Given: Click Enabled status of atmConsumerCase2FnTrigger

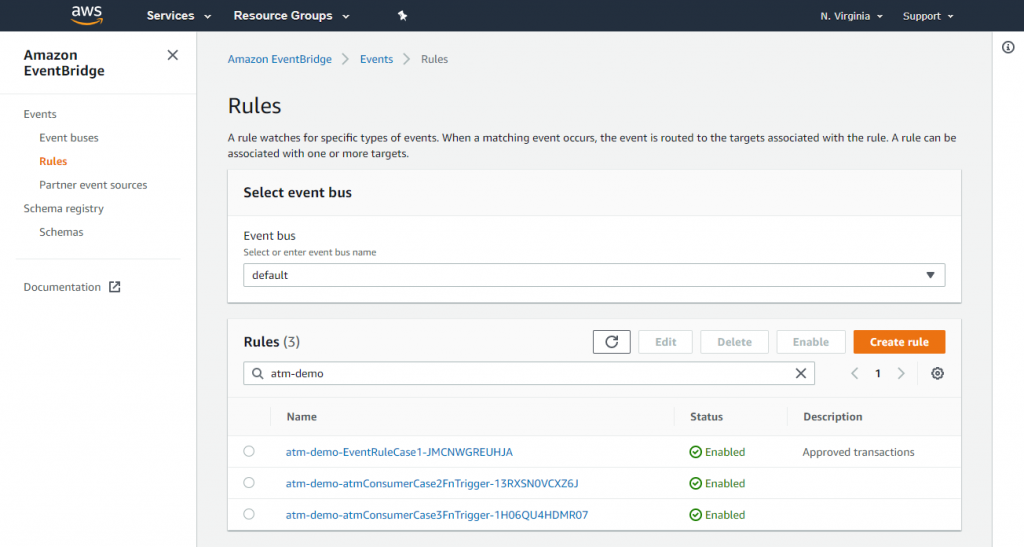Looking at the screenshot, I should [717, 484].
